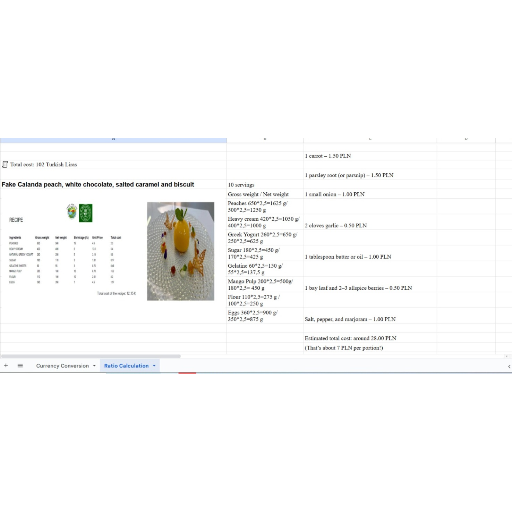
Task: Select the peach dessert photo
Action: [181, 251]
